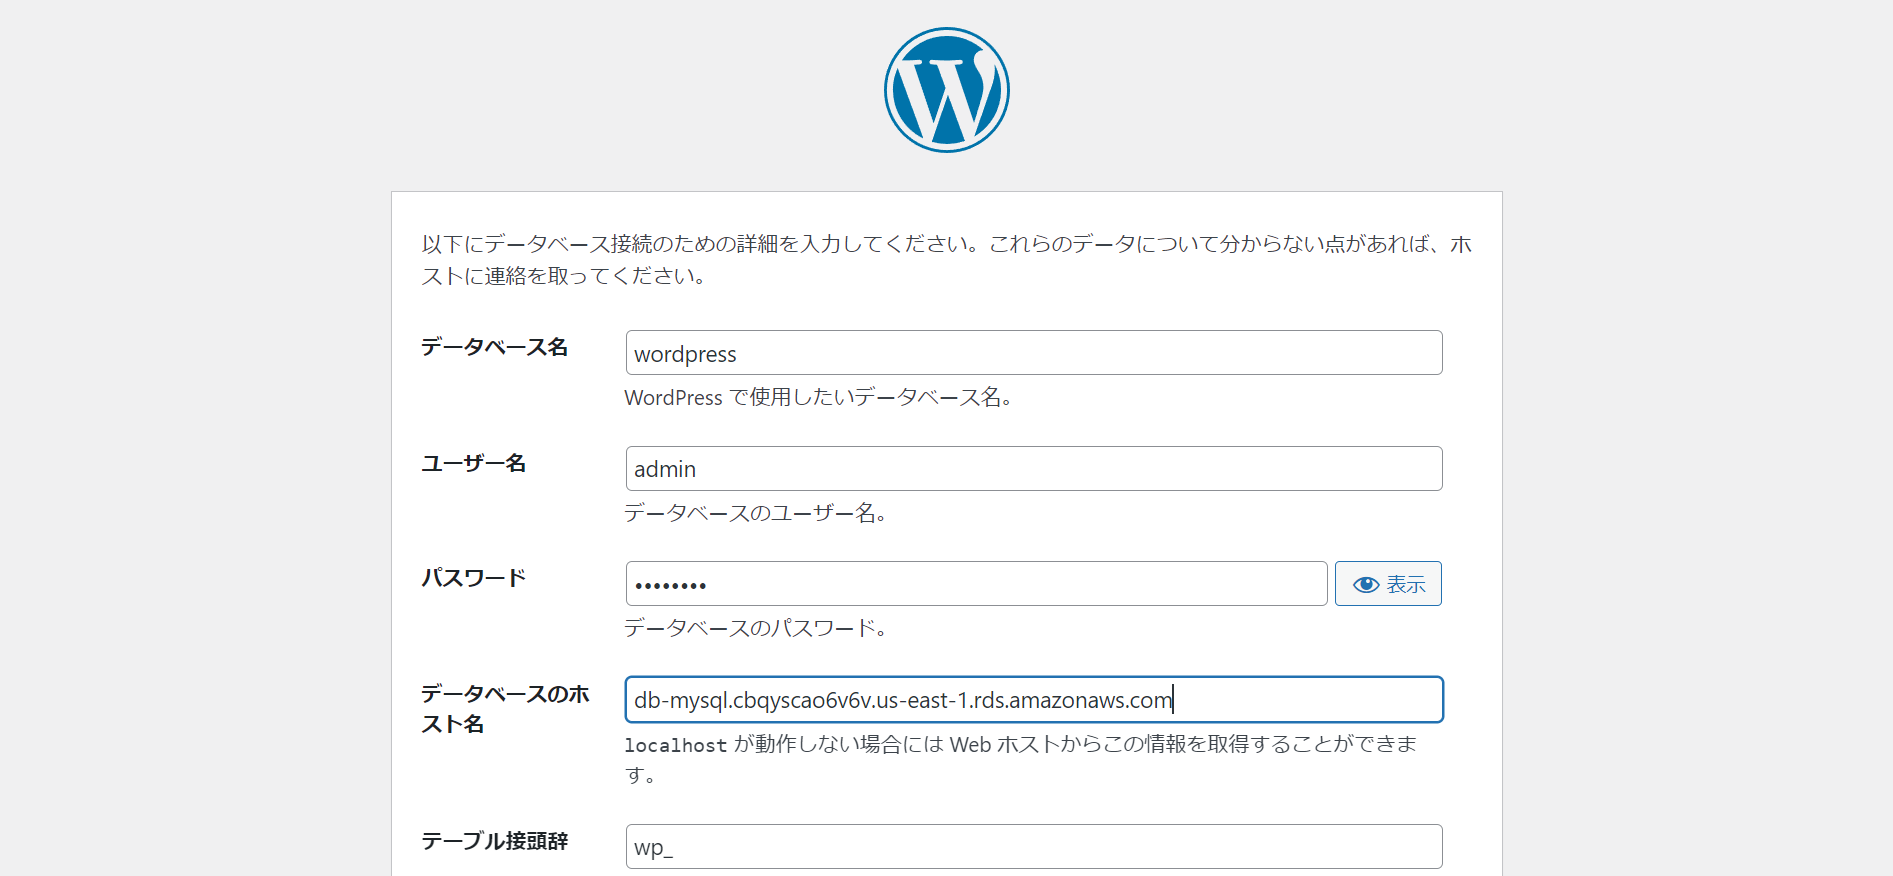Click the パスワード label
The height and width of the screenshot is (876, 1893).
click(473, 578)
